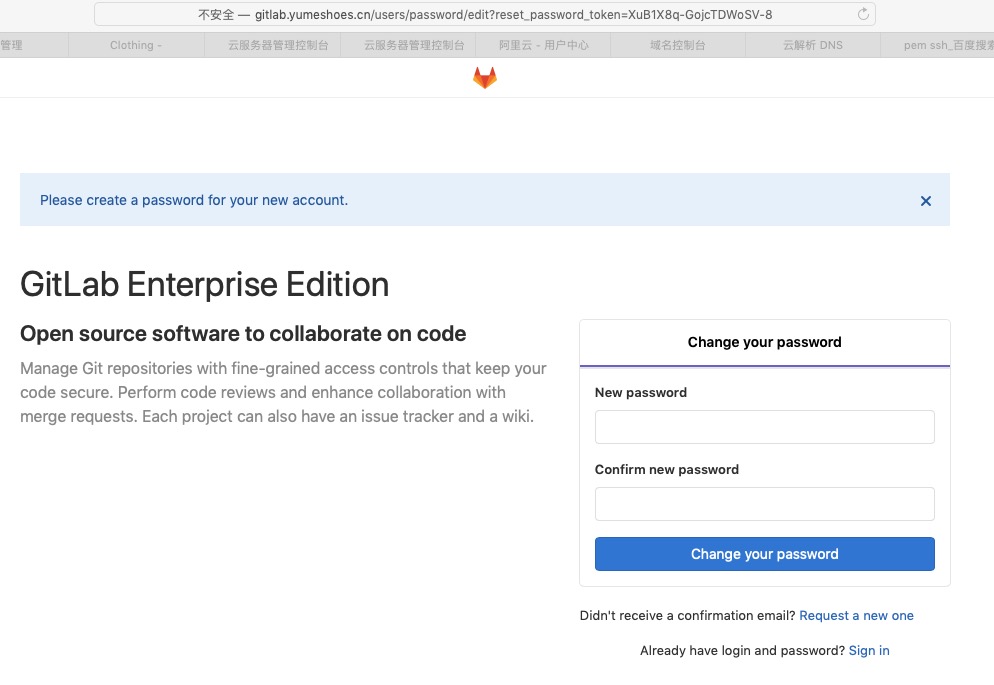This screenshot has height=685, width=994.
Task: Follow the Sign in link
Action: 868,650
